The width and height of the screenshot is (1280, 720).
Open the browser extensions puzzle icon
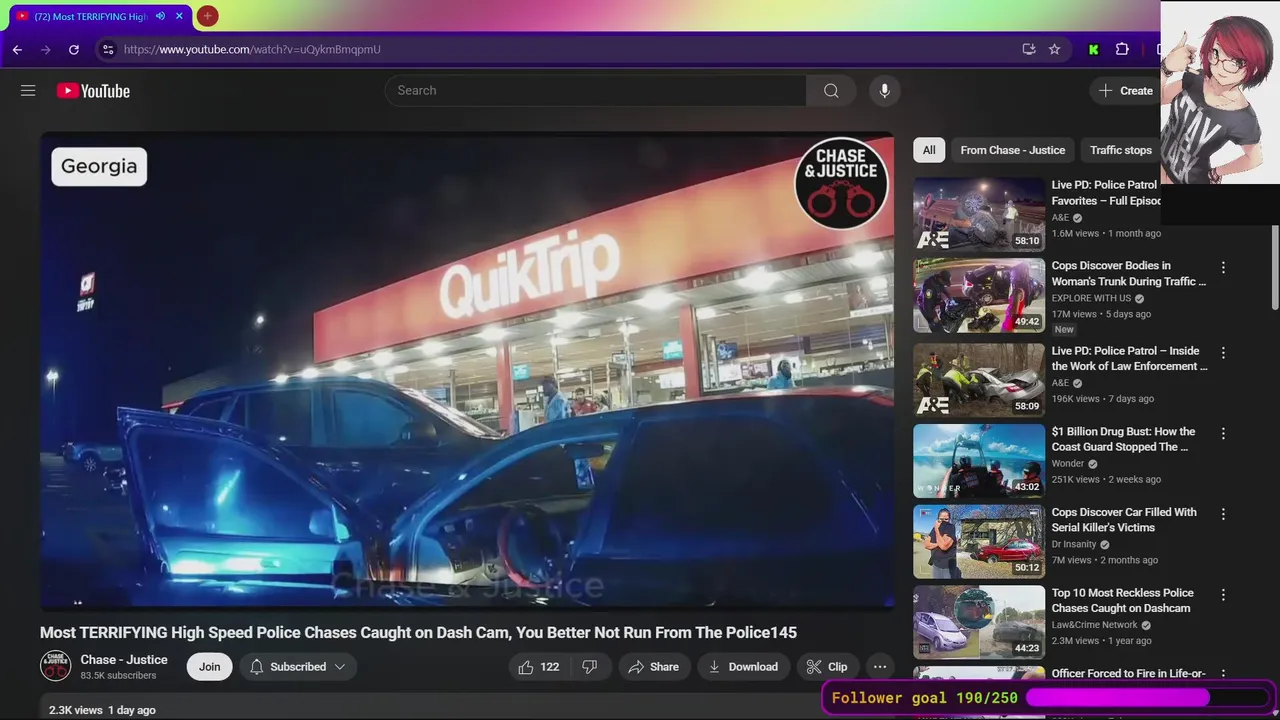1122,49
